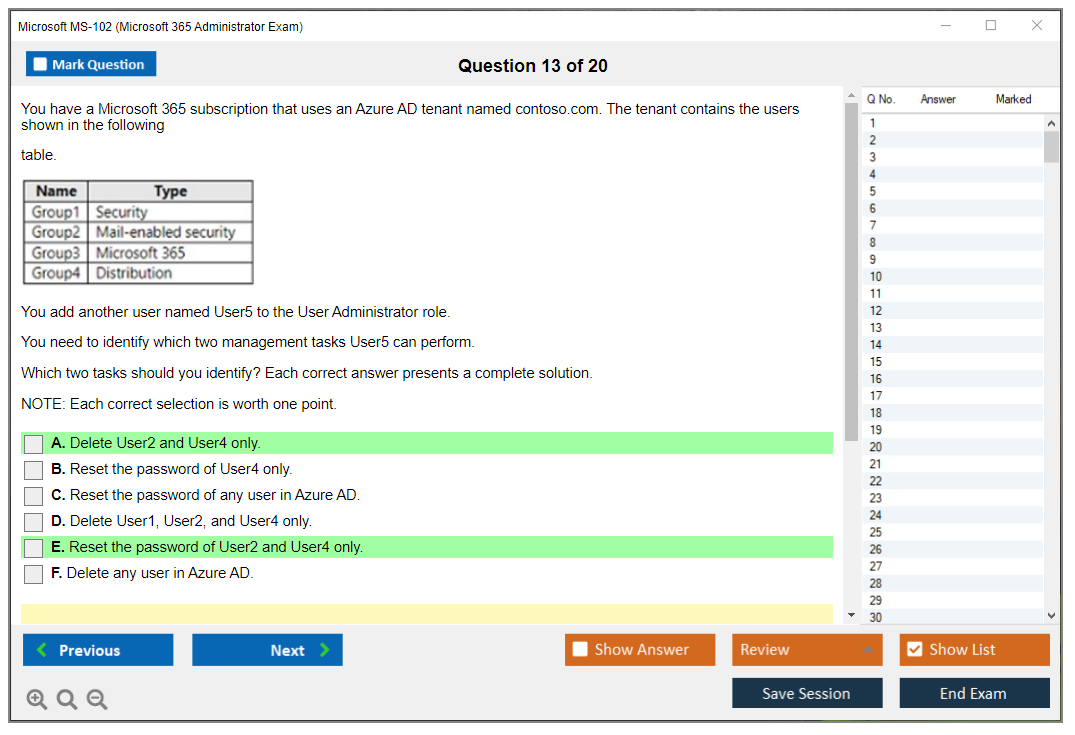The width and height of the screenshot is (1075, 735).
Task: Select question 1 in the list
Action: tap(953, 123)
